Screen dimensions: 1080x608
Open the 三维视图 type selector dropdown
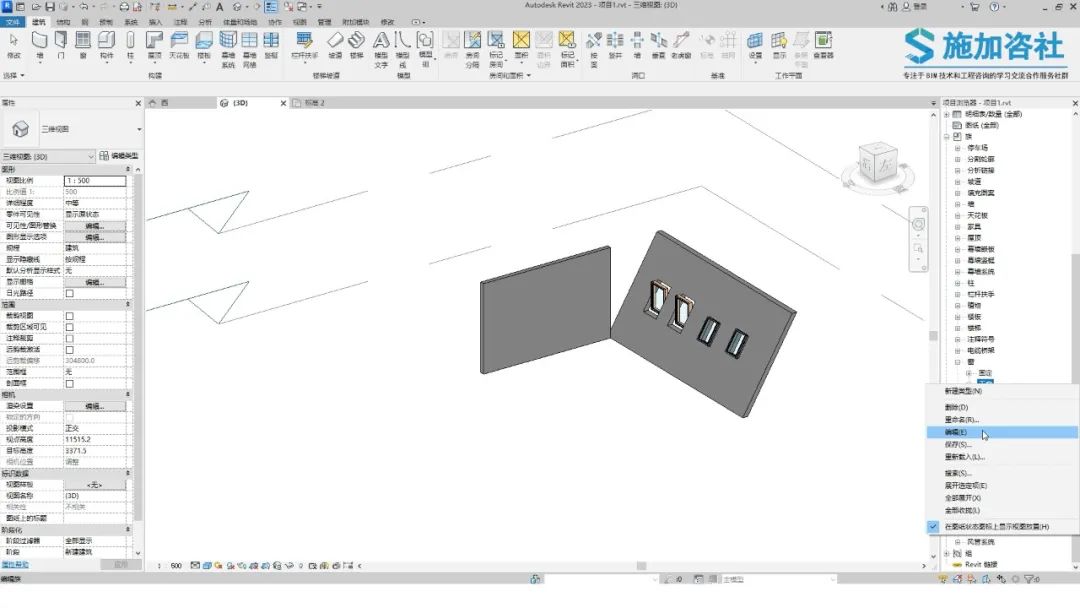(139, 129)
